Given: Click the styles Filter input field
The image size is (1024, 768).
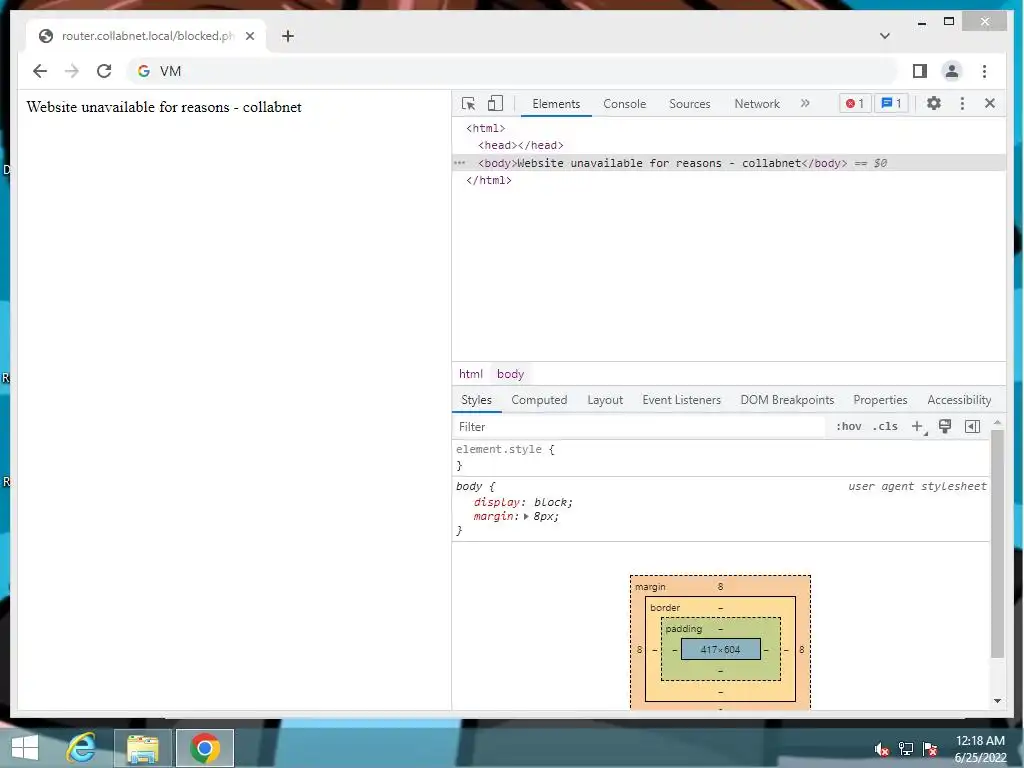Looking at the screenshot, I should tap(640, 426).
